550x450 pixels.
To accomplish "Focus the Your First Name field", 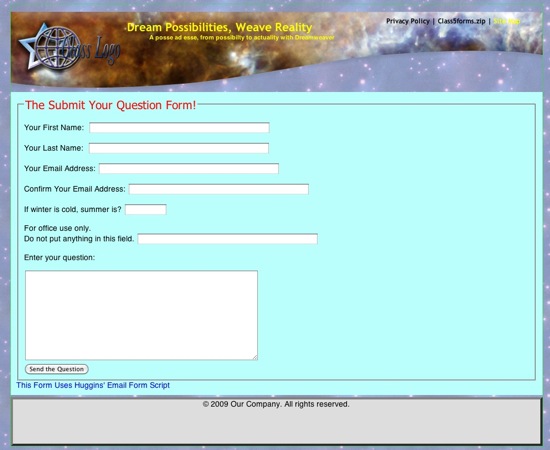I will pyautogui.click(x=179, y=128).
